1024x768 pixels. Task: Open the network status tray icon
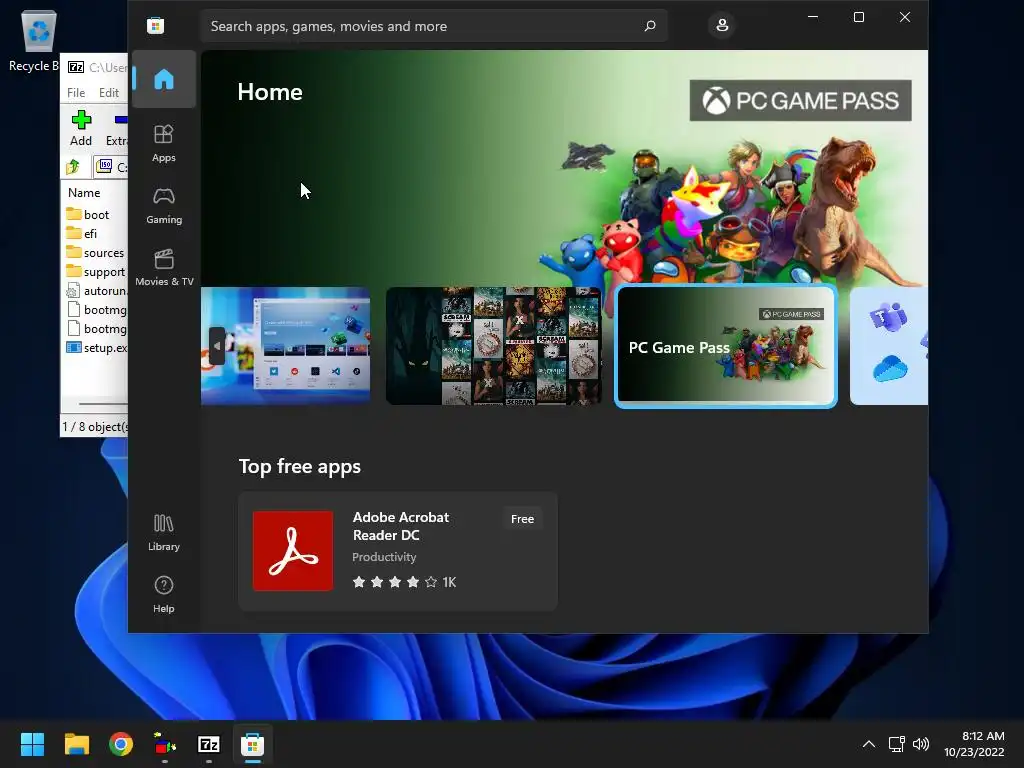pos(897,744)
